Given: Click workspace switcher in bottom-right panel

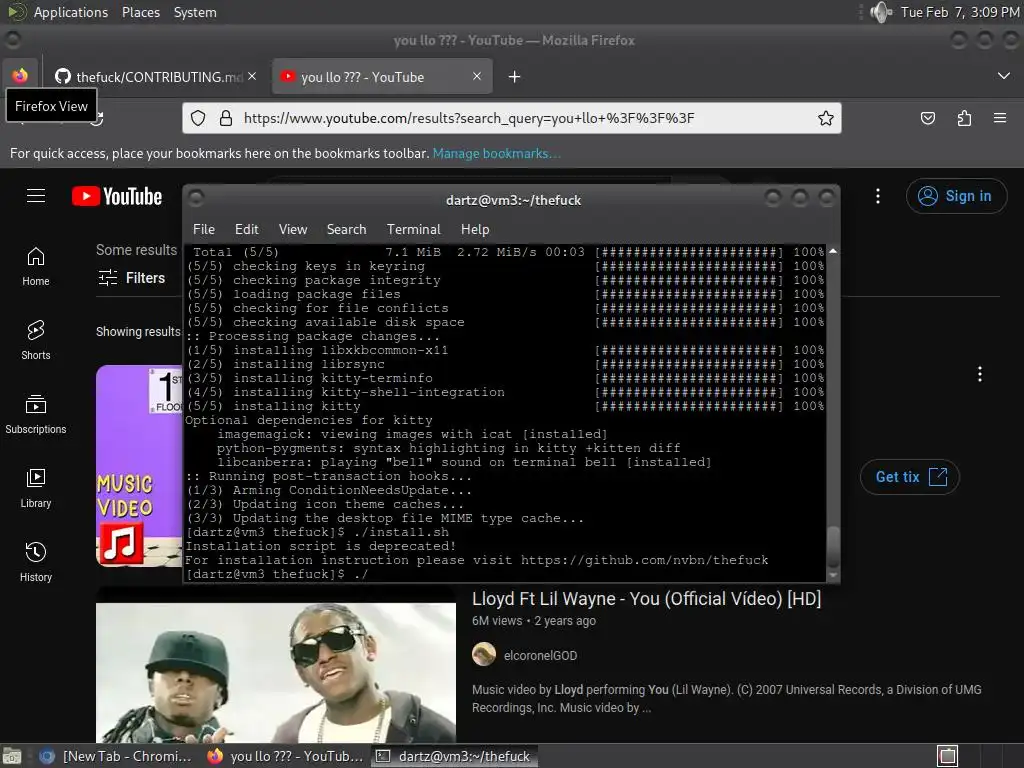Looking at the screenshot, I should pos(948,756).
